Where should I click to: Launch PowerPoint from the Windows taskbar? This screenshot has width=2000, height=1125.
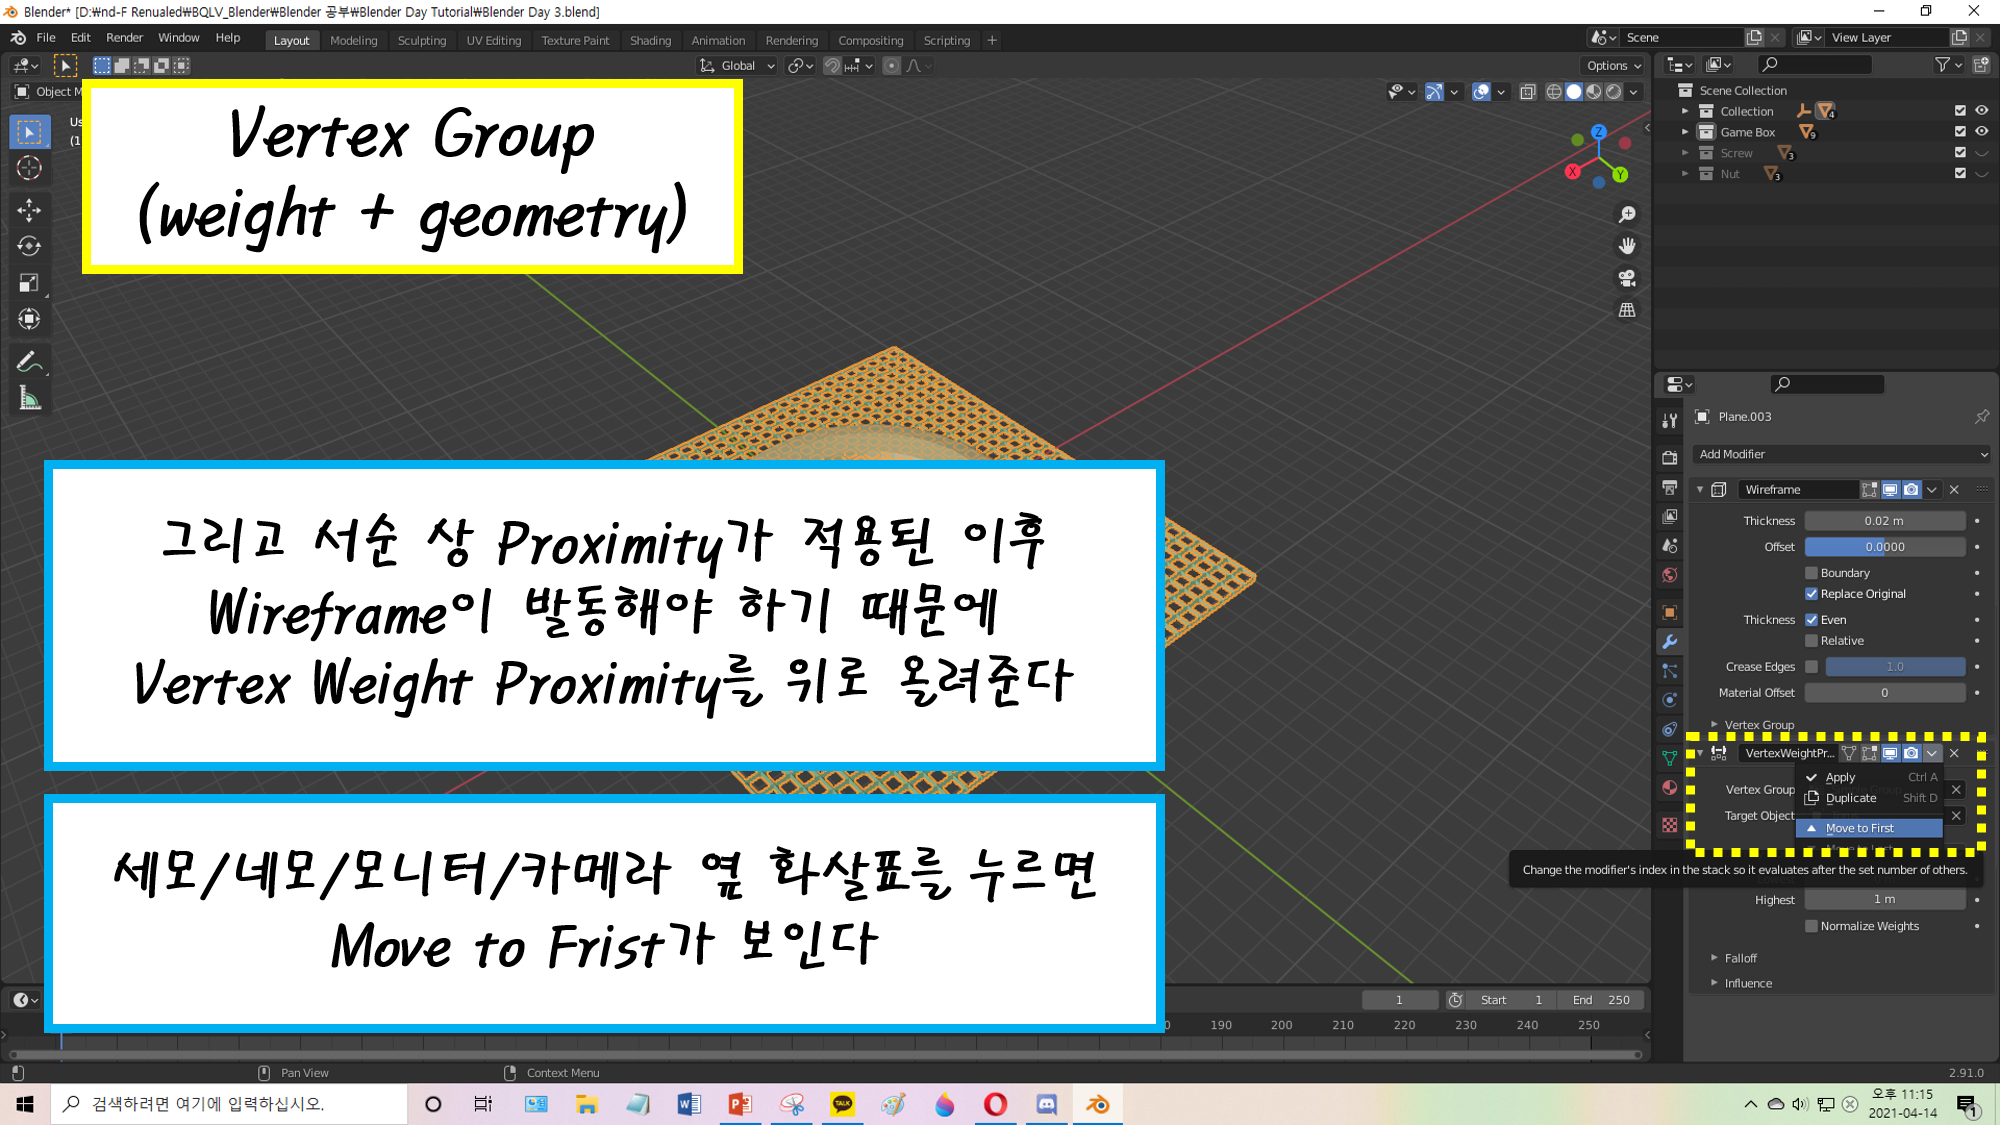(740, 1104)
